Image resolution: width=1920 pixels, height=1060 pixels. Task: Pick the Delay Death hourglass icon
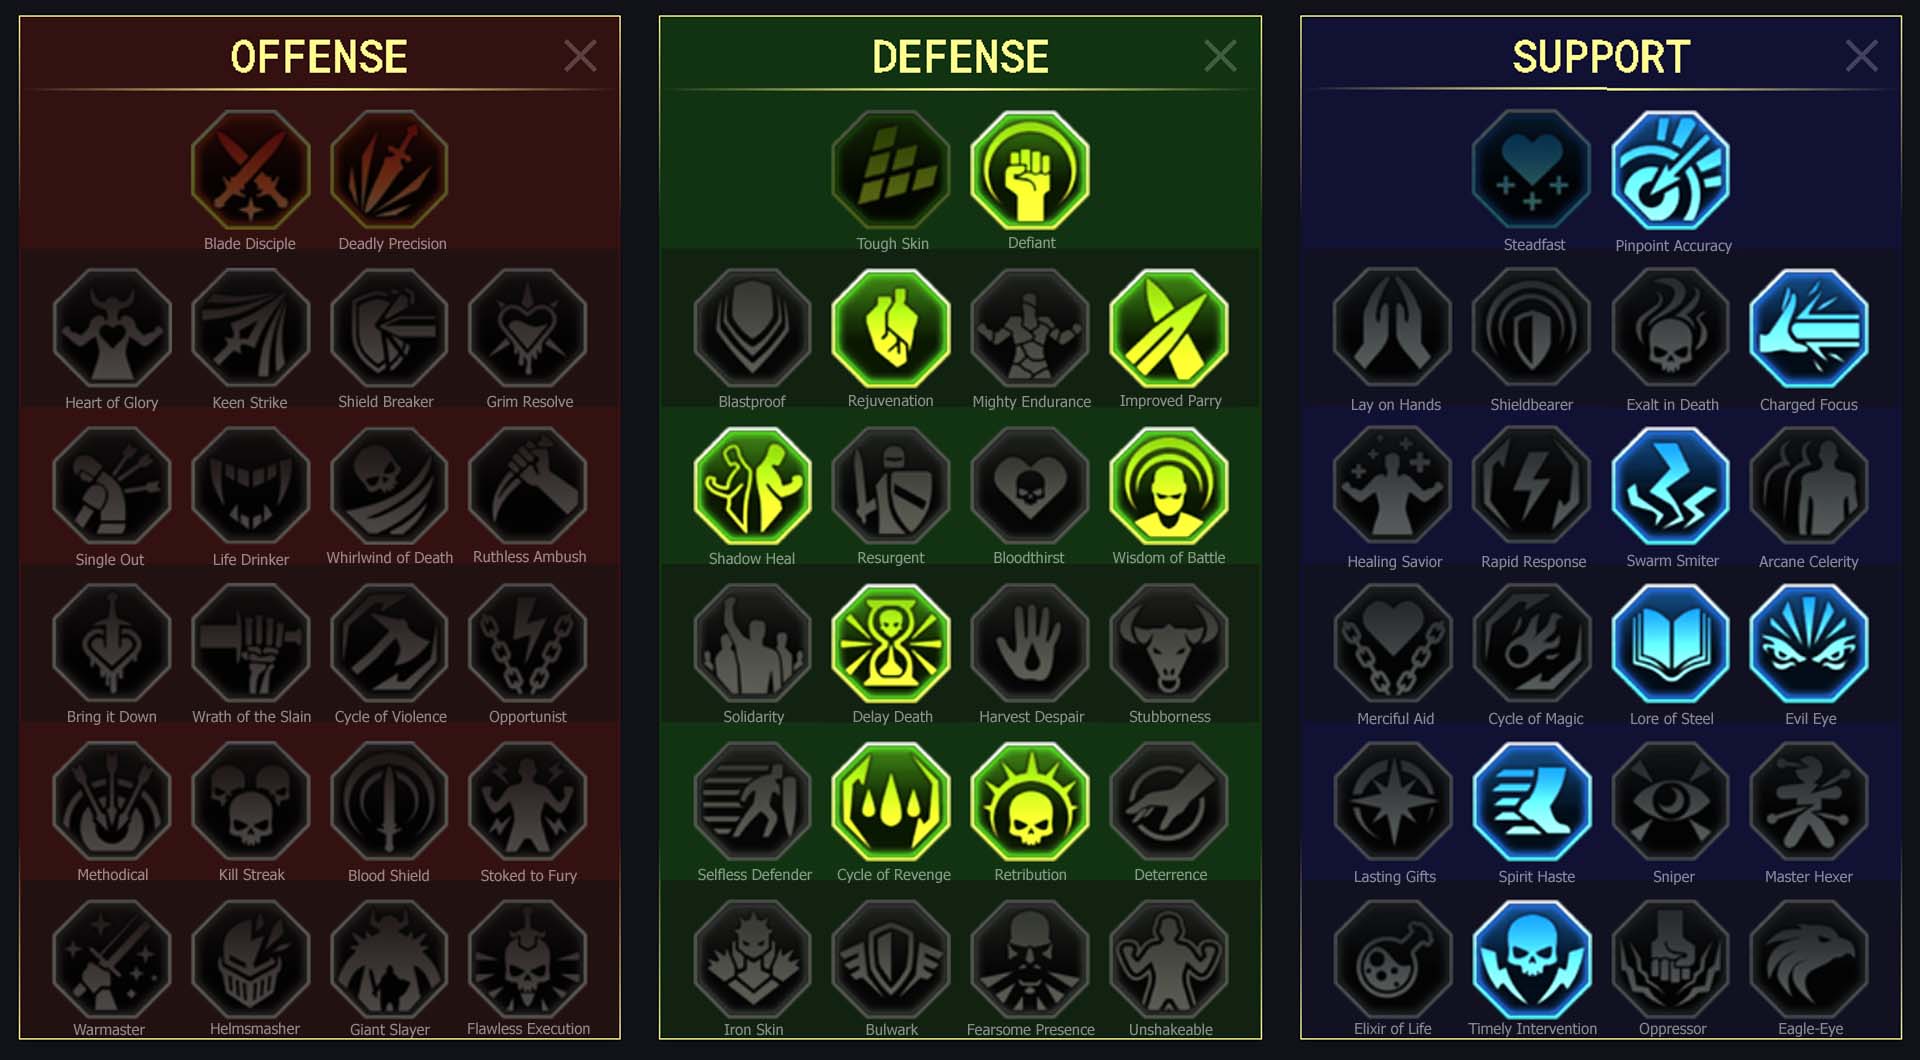click(891, 644)
